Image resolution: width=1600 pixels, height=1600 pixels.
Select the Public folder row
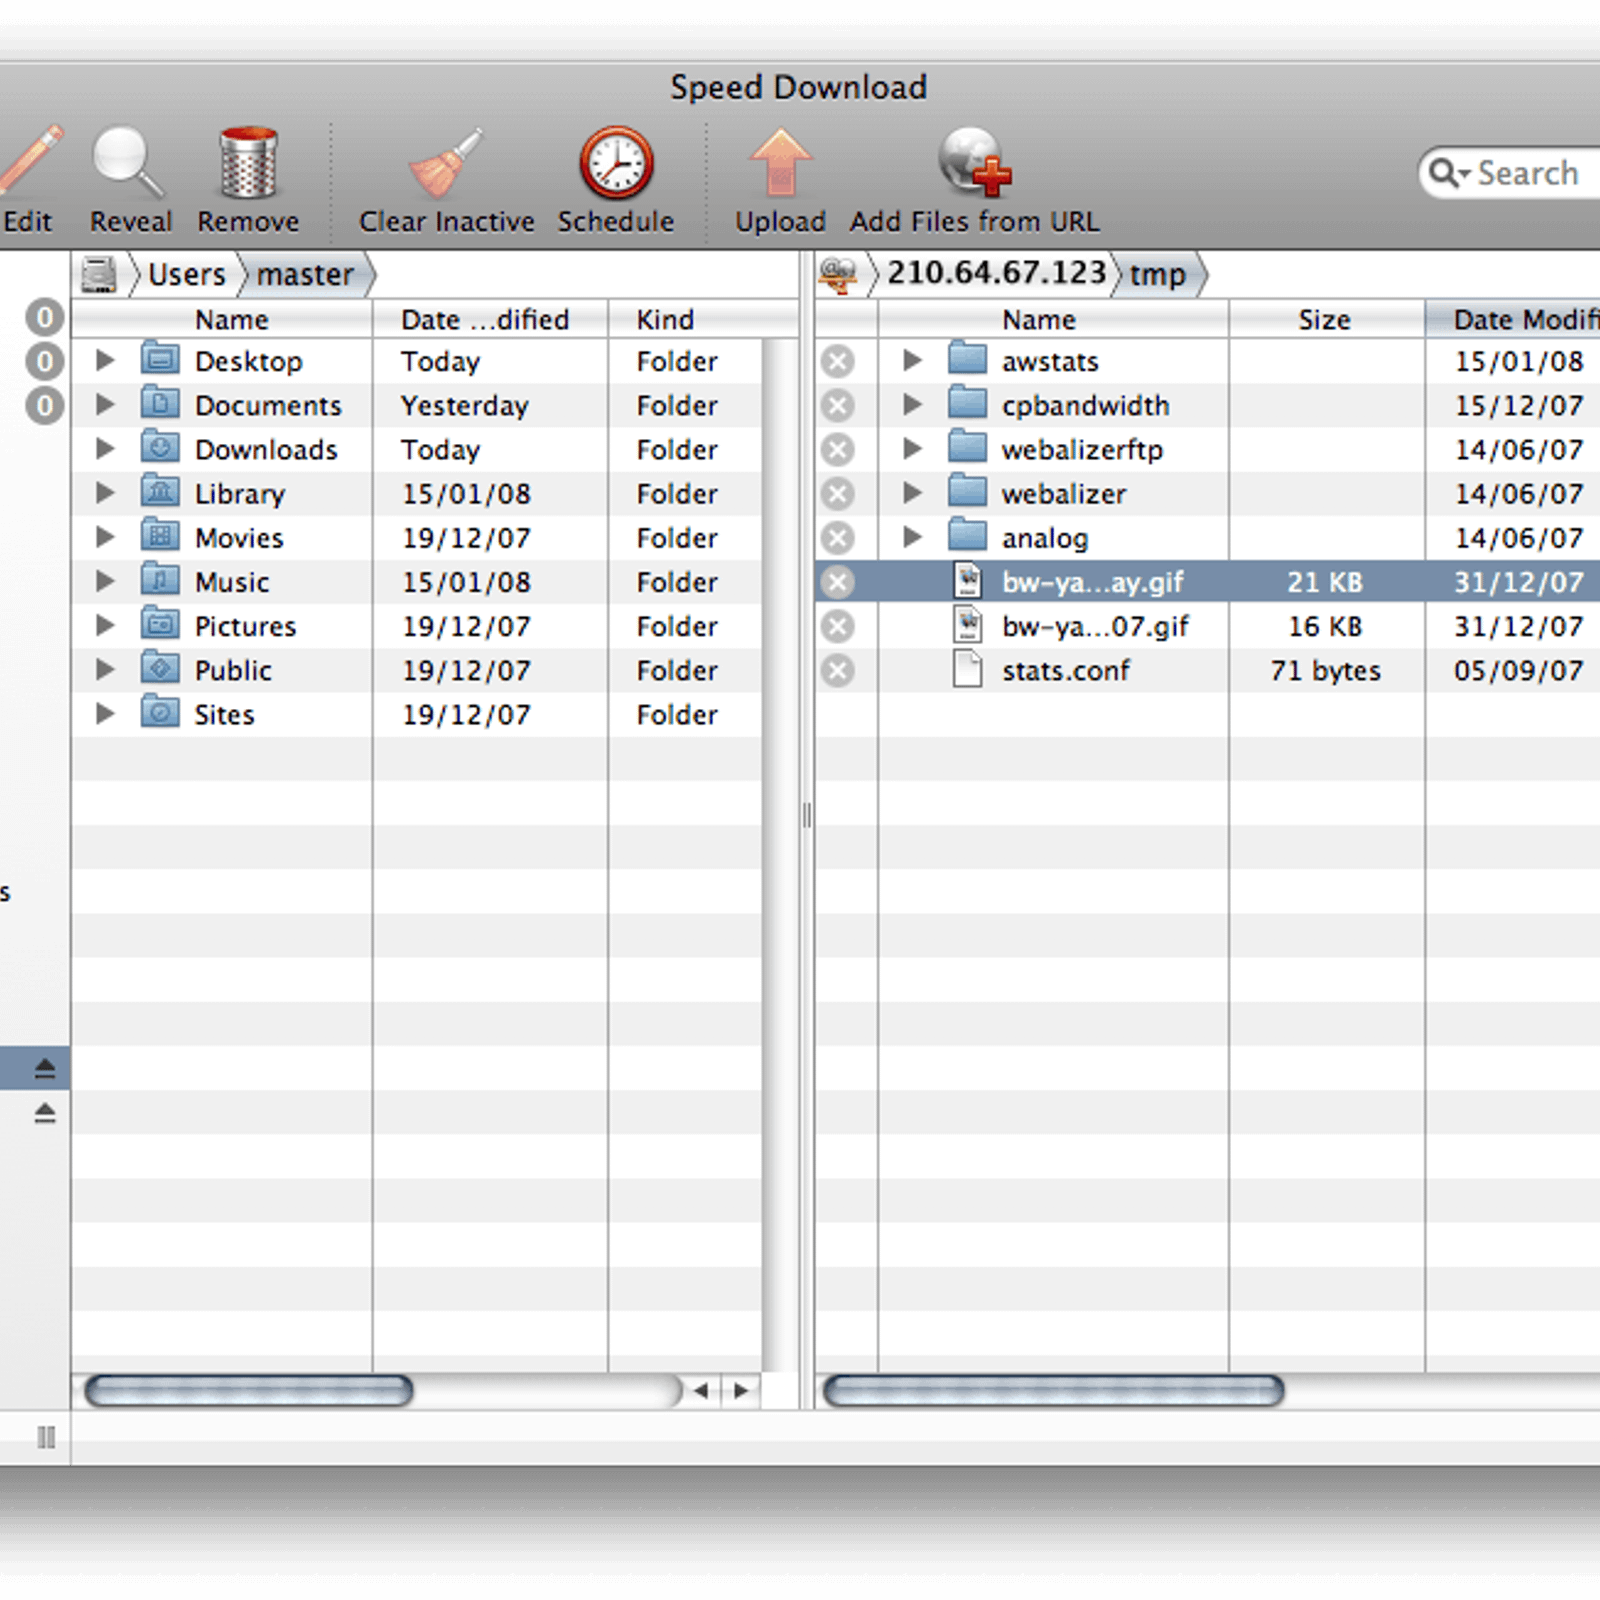[x=416, y=670]
